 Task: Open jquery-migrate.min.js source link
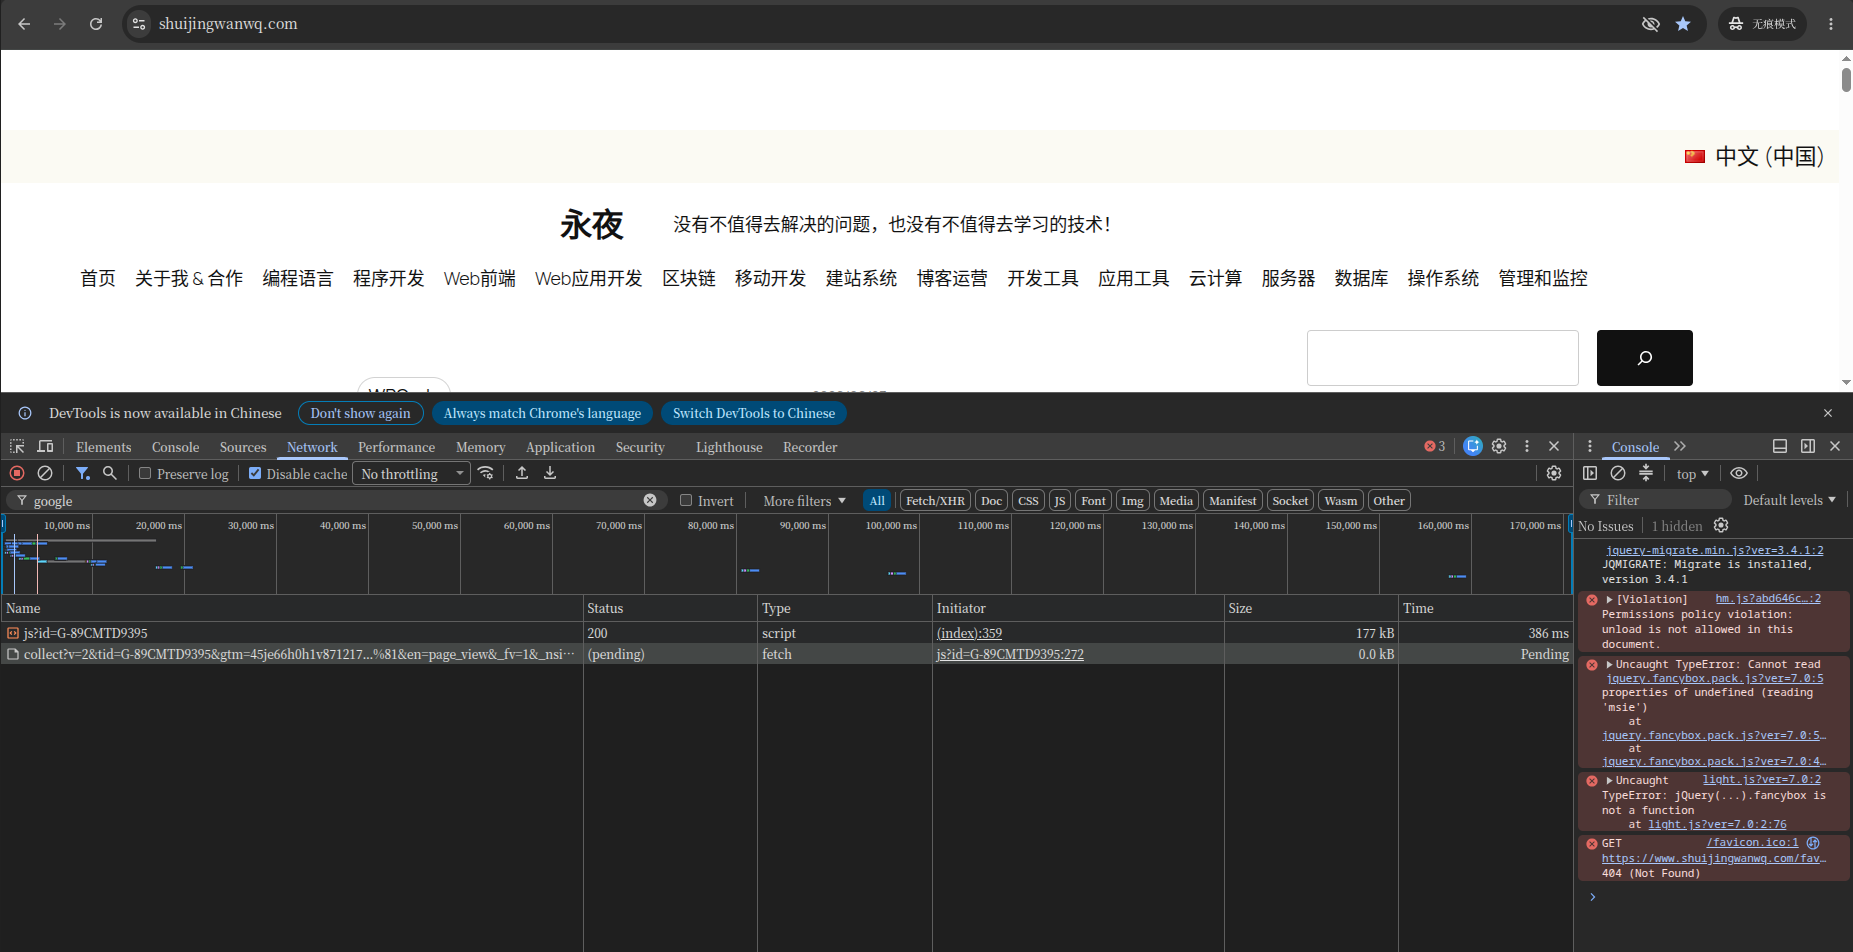point(1714,551)
